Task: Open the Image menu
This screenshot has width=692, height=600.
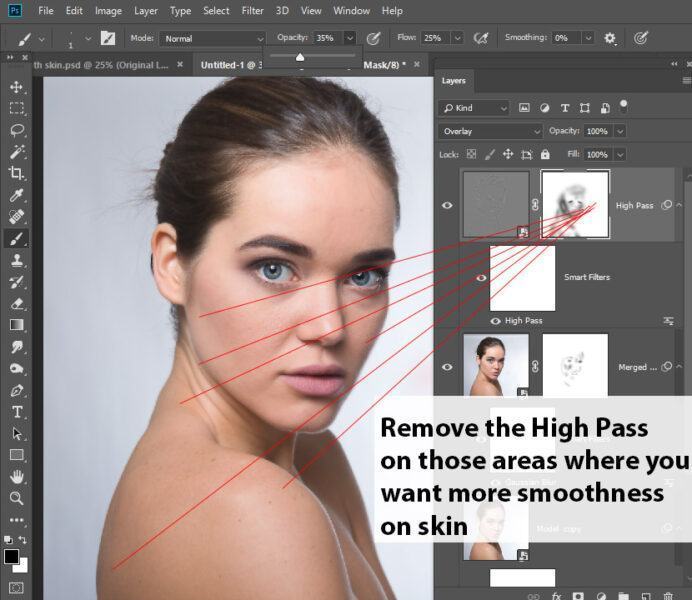Action: coord(109,11)
